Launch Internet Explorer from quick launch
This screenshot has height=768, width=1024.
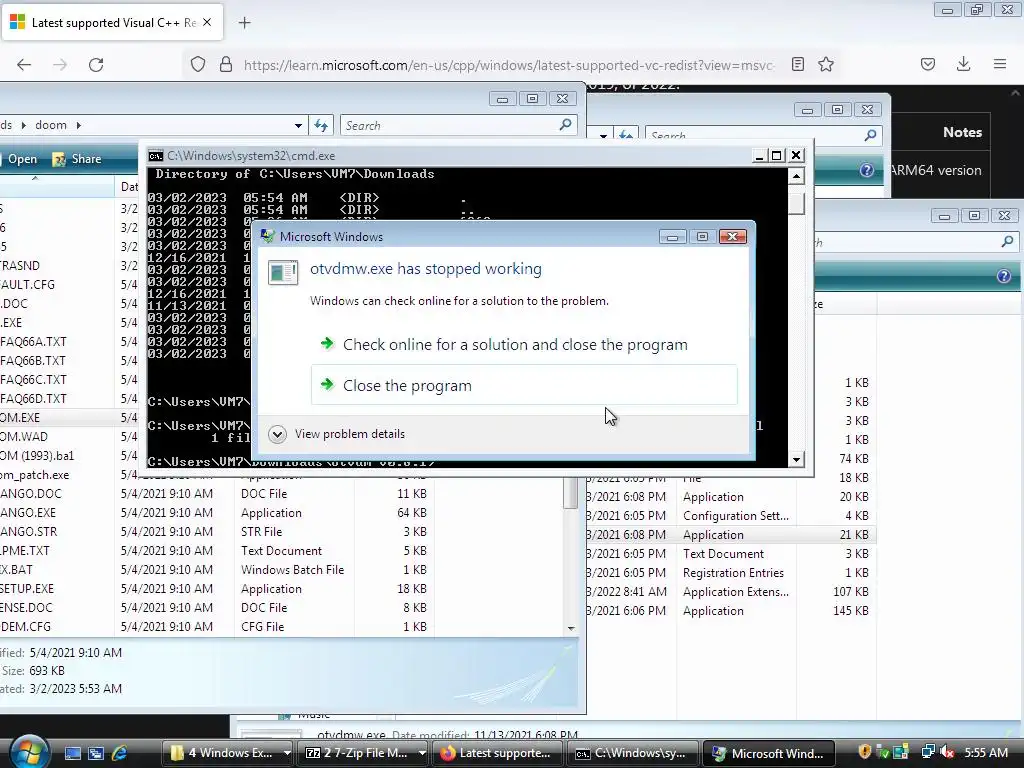click(120, 753)
